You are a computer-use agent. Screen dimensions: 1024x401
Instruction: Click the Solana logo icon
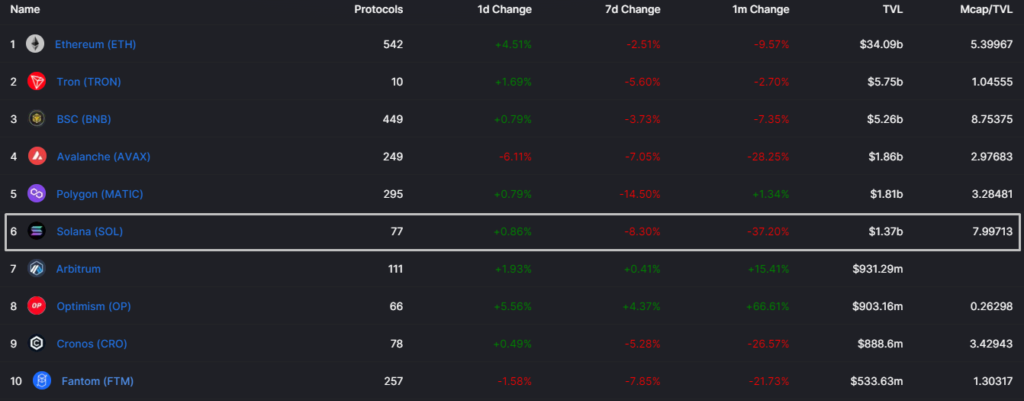pos(37,231)
